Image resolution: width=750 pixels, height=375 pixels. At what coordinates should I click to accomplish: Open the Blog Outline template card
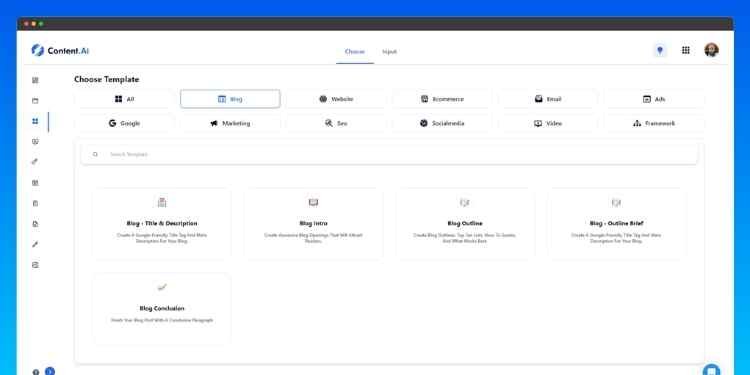pos(465,223)
